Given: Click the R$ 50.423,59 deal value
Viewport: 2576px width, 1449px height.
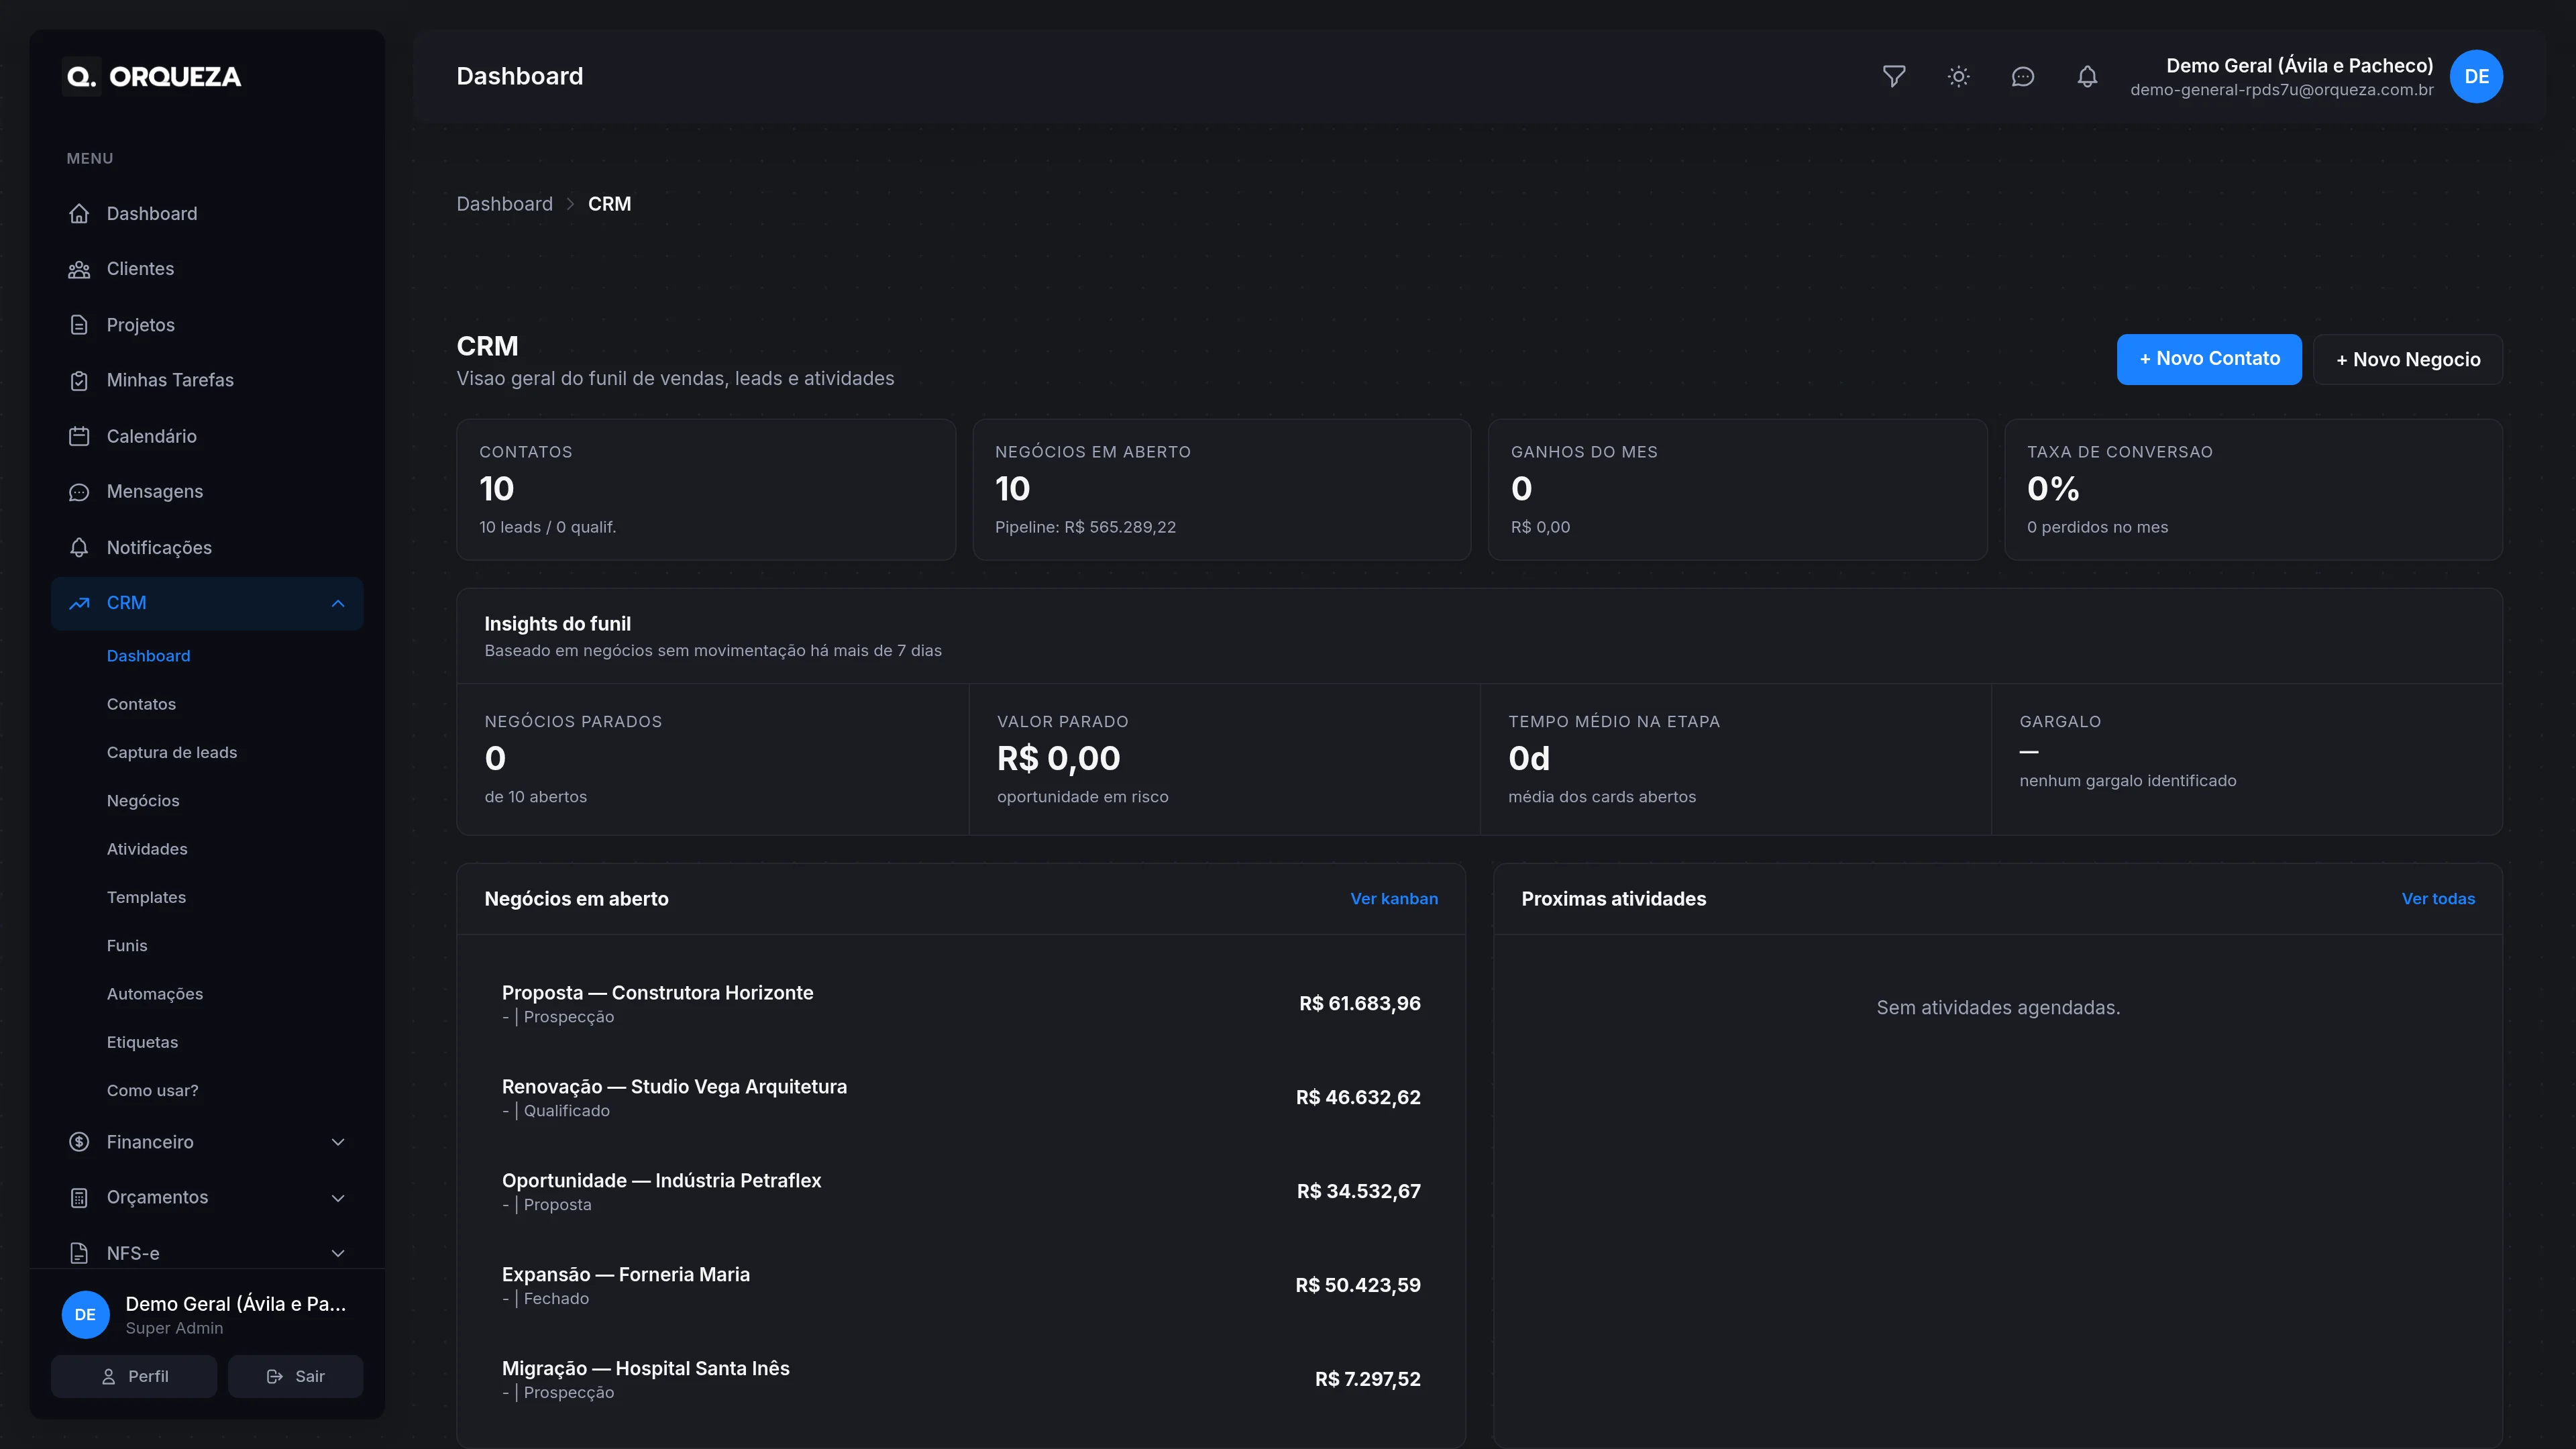Looking at the screenshot, I should (1357, 1285).
